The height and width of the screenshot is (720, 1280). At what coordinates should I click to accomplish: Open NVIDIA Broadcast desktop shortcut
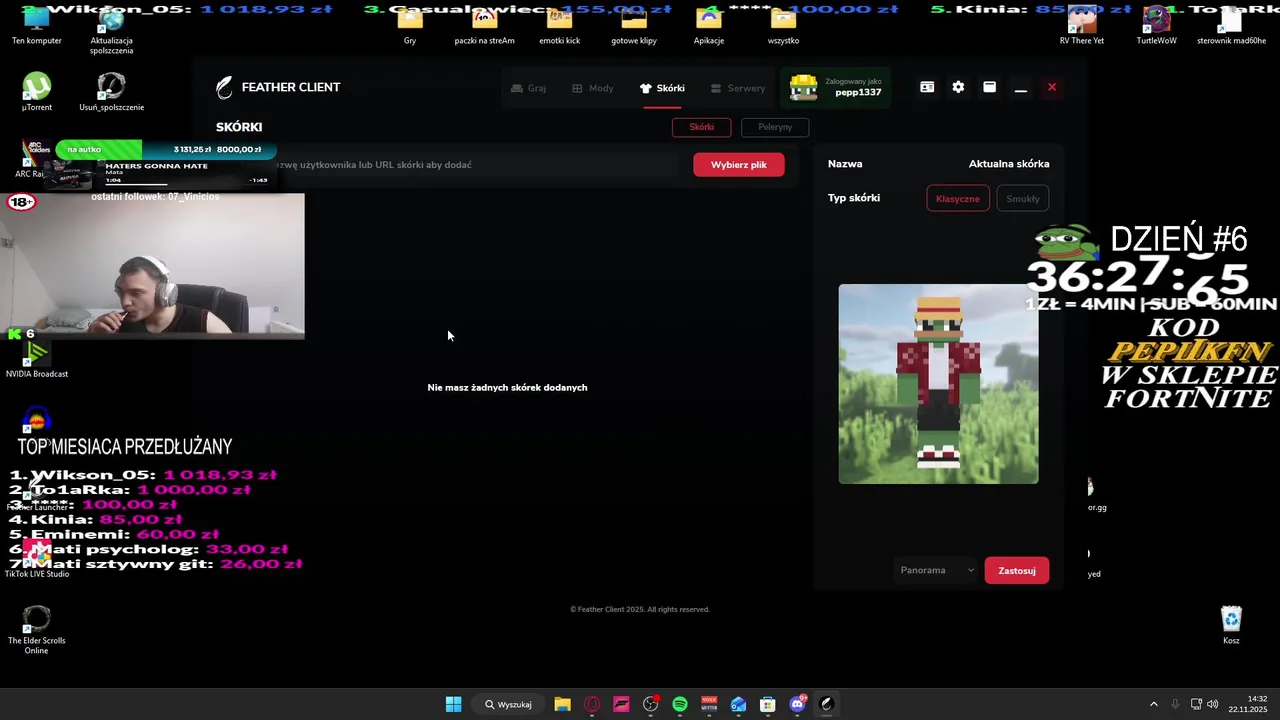pos(37,360)
